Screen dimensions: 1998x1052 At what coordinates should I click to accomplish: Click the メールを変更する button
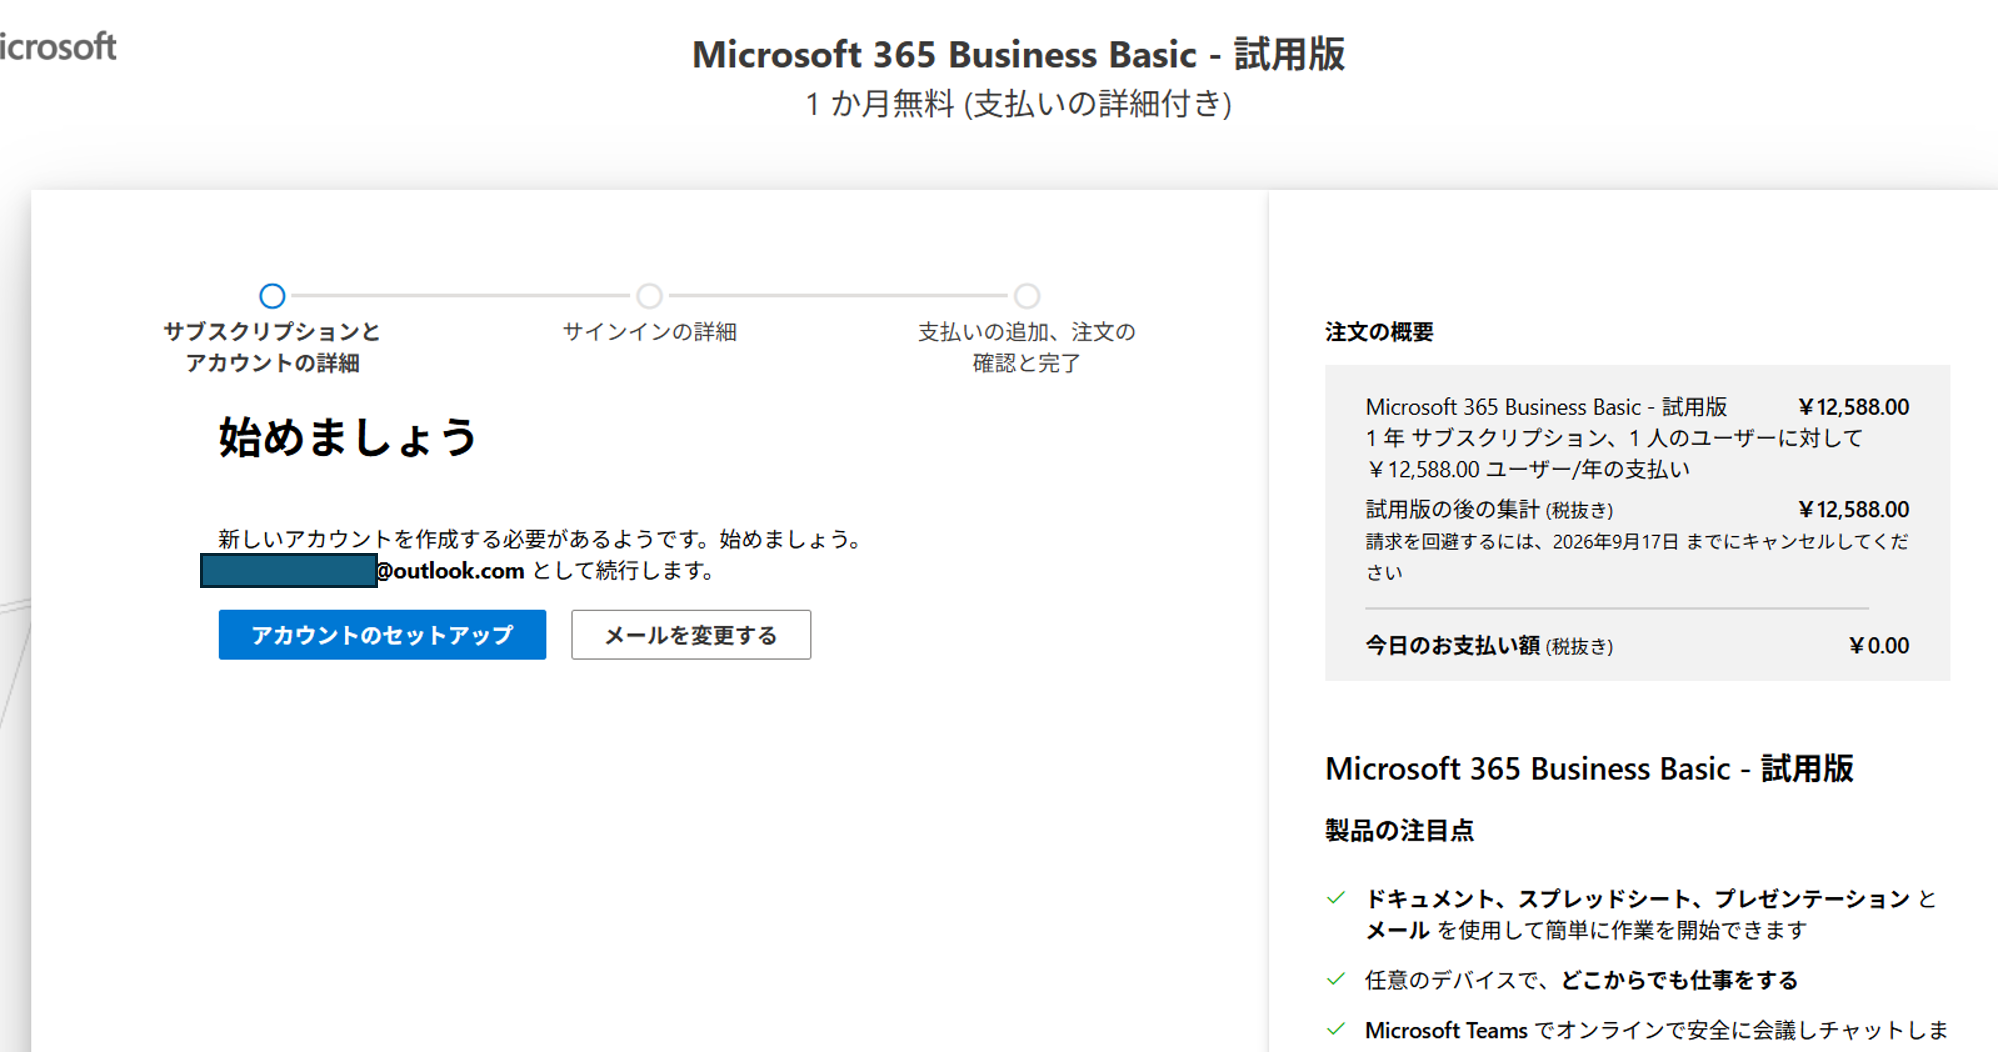coord(691,635)
